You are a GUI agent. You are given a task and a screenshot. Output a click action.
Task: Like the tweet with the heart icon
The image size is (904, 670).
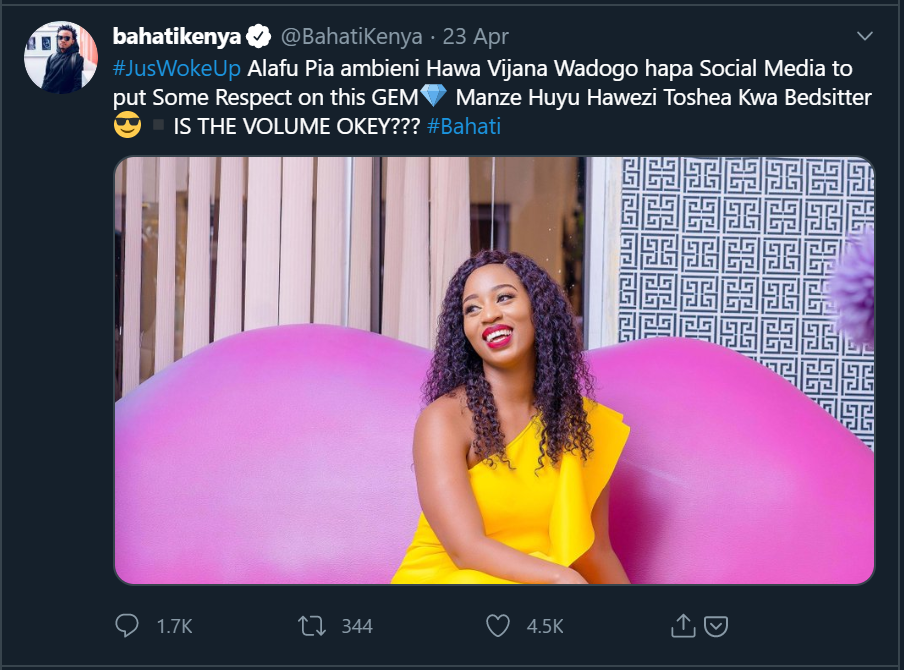coord(498,626)
